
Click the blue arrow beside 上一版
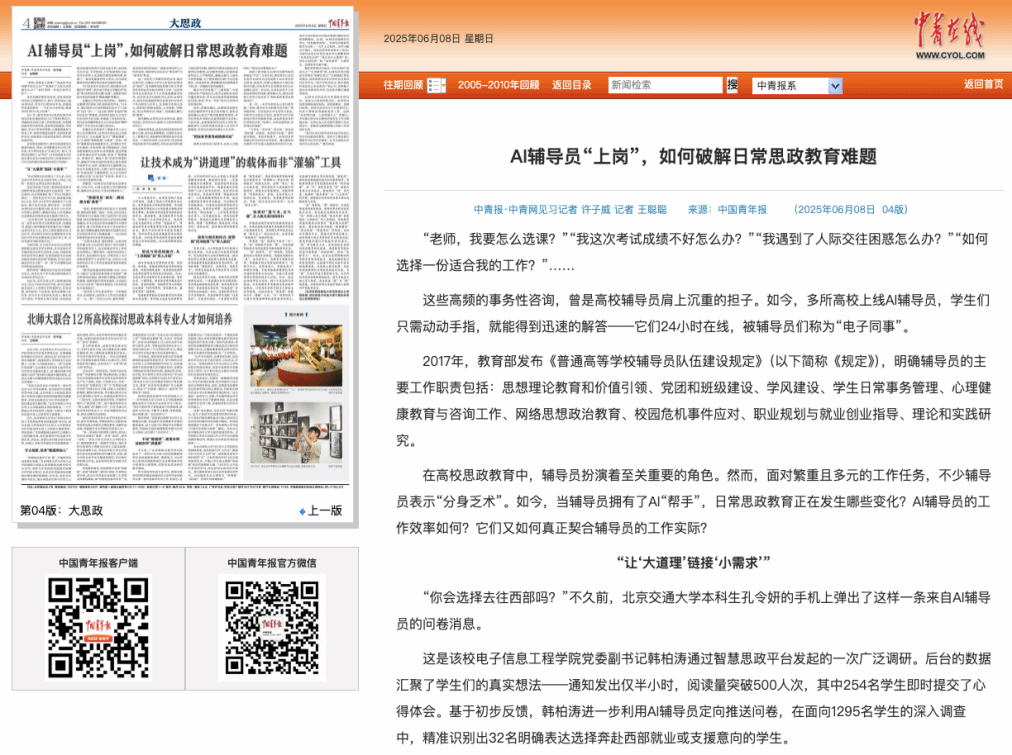point(302,511)
